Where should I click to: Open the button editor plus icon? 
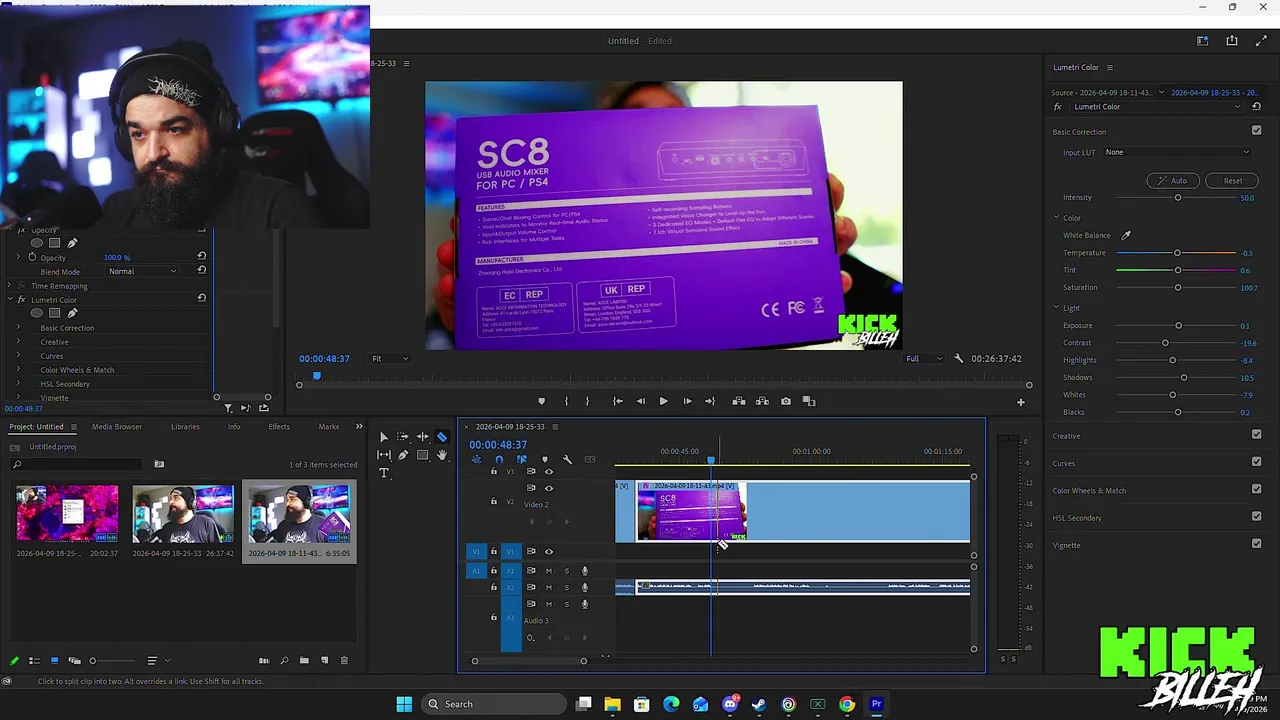1021,402
